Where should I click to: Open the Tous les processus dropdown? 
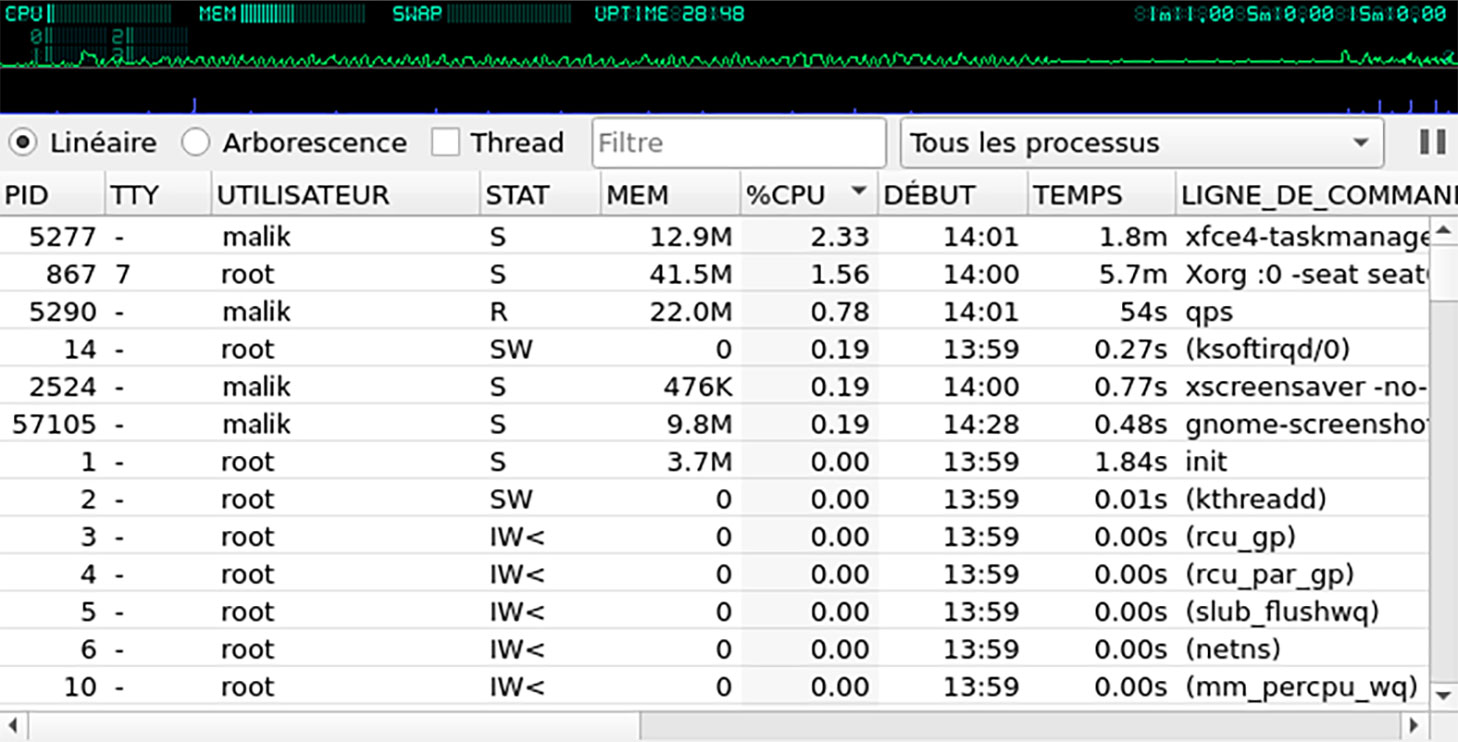[x=1142, y=143]
